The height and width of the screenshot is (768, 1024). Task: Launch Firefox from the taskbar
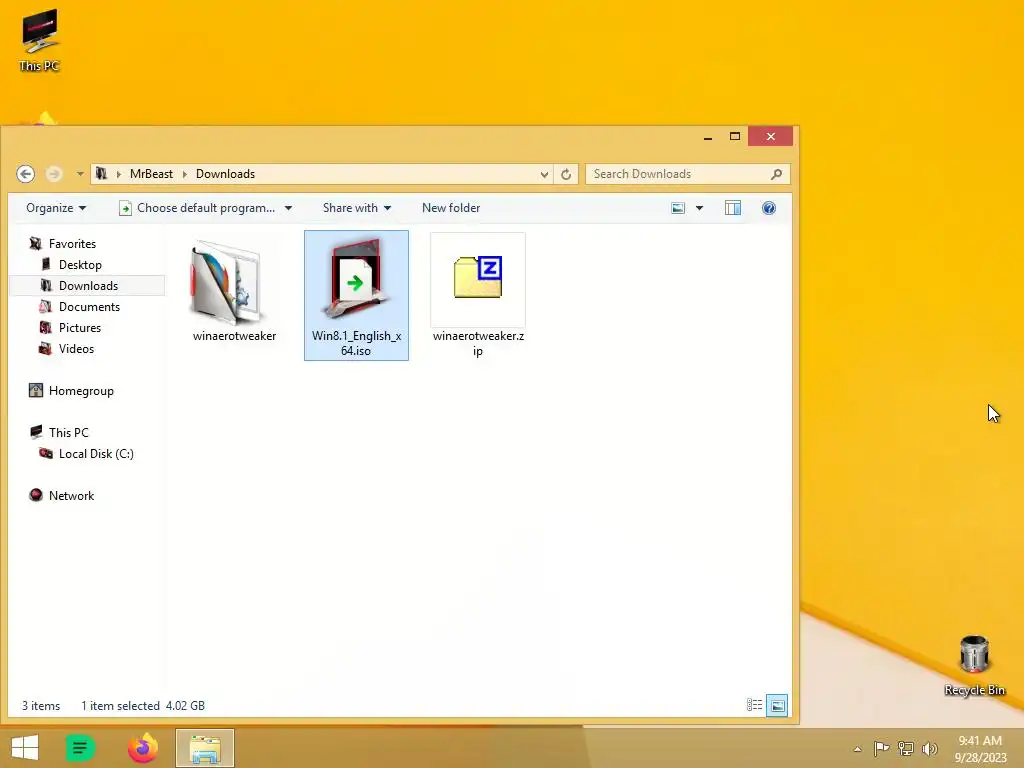143,748
